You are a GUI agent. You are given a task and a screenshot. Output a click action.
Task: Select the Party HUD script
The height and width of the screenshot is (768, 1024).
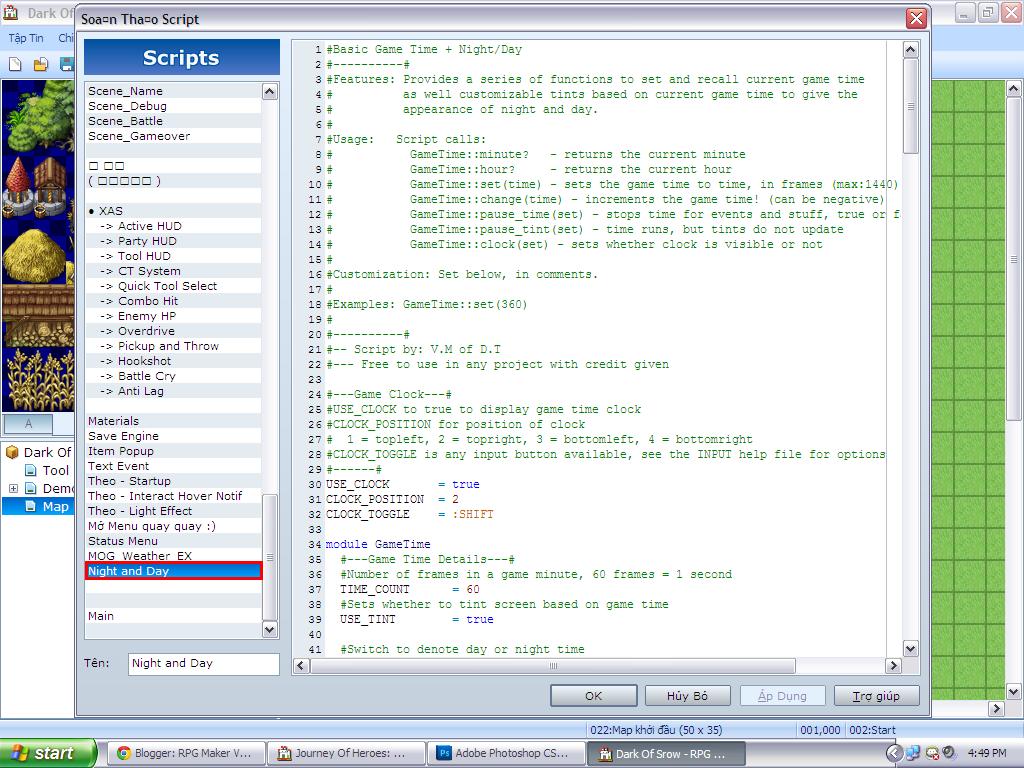coord(173,241)
